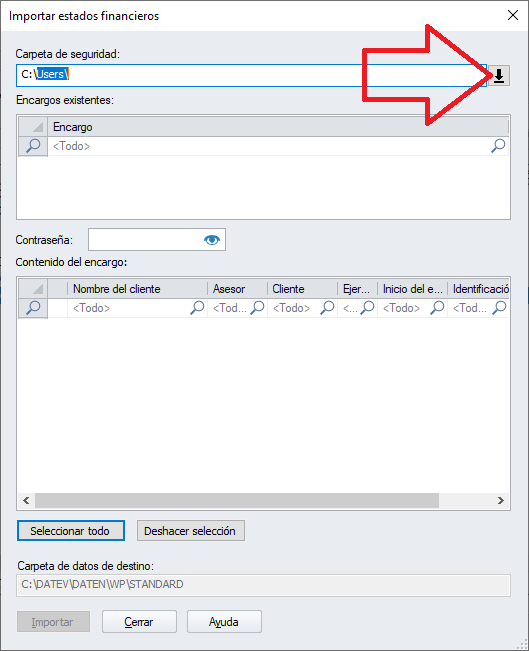
Task: Click magnifier icon in Encargo filter row
Action: tap(498, 146)
